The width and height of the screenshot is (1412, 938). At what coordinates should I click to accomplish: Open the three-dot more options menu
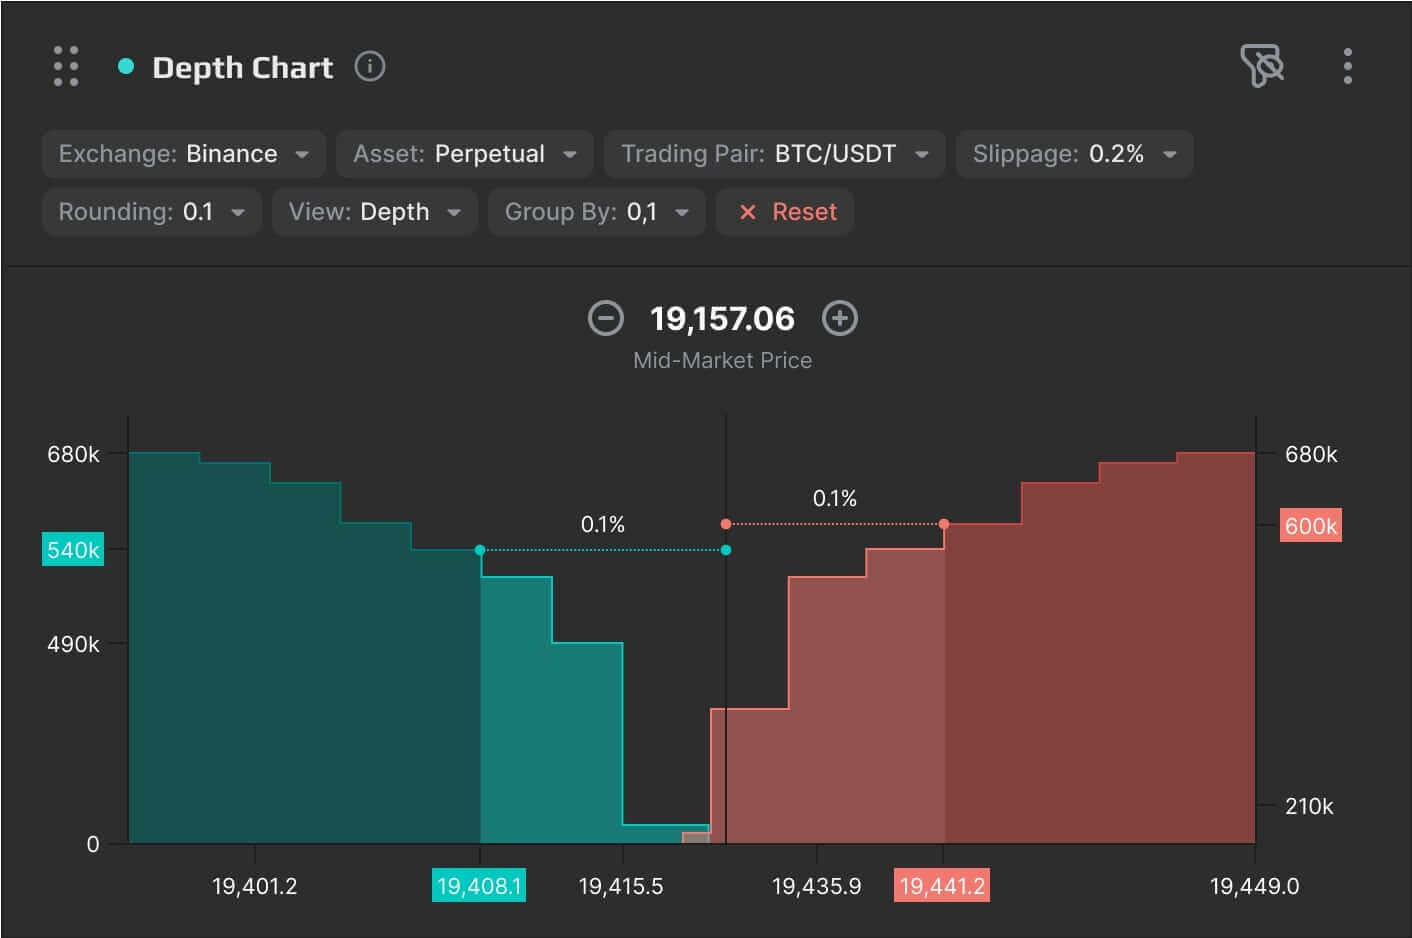point(1348,66)
